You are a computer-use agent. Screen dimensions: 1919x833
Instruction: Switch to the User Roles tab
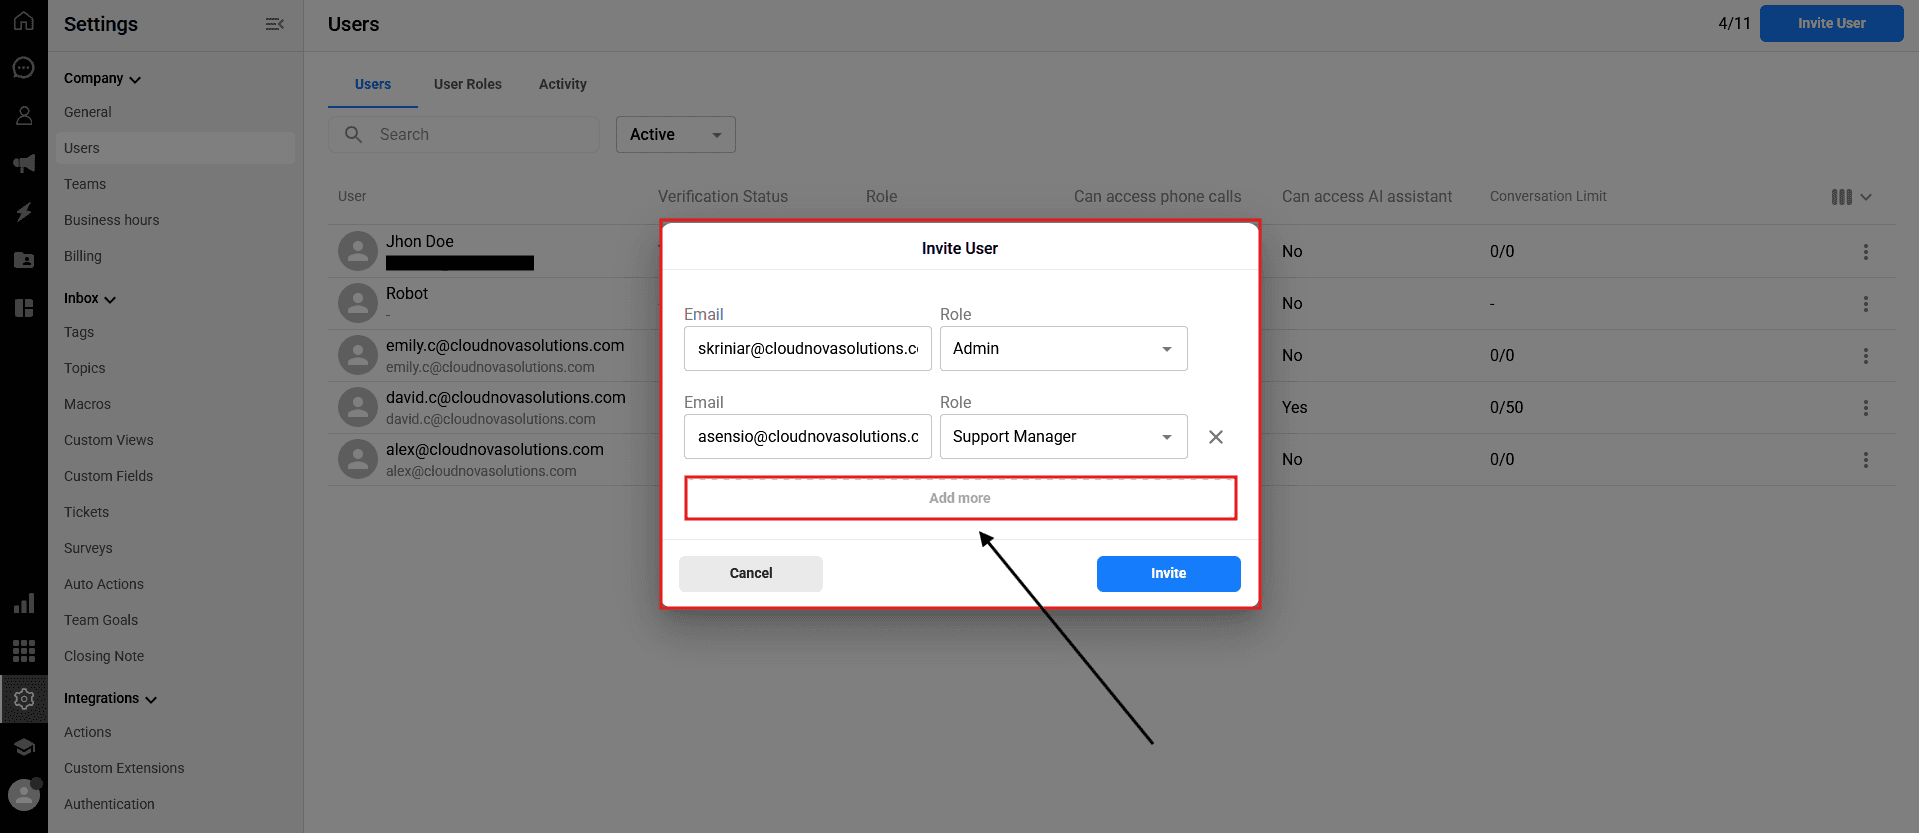[468, 84]
